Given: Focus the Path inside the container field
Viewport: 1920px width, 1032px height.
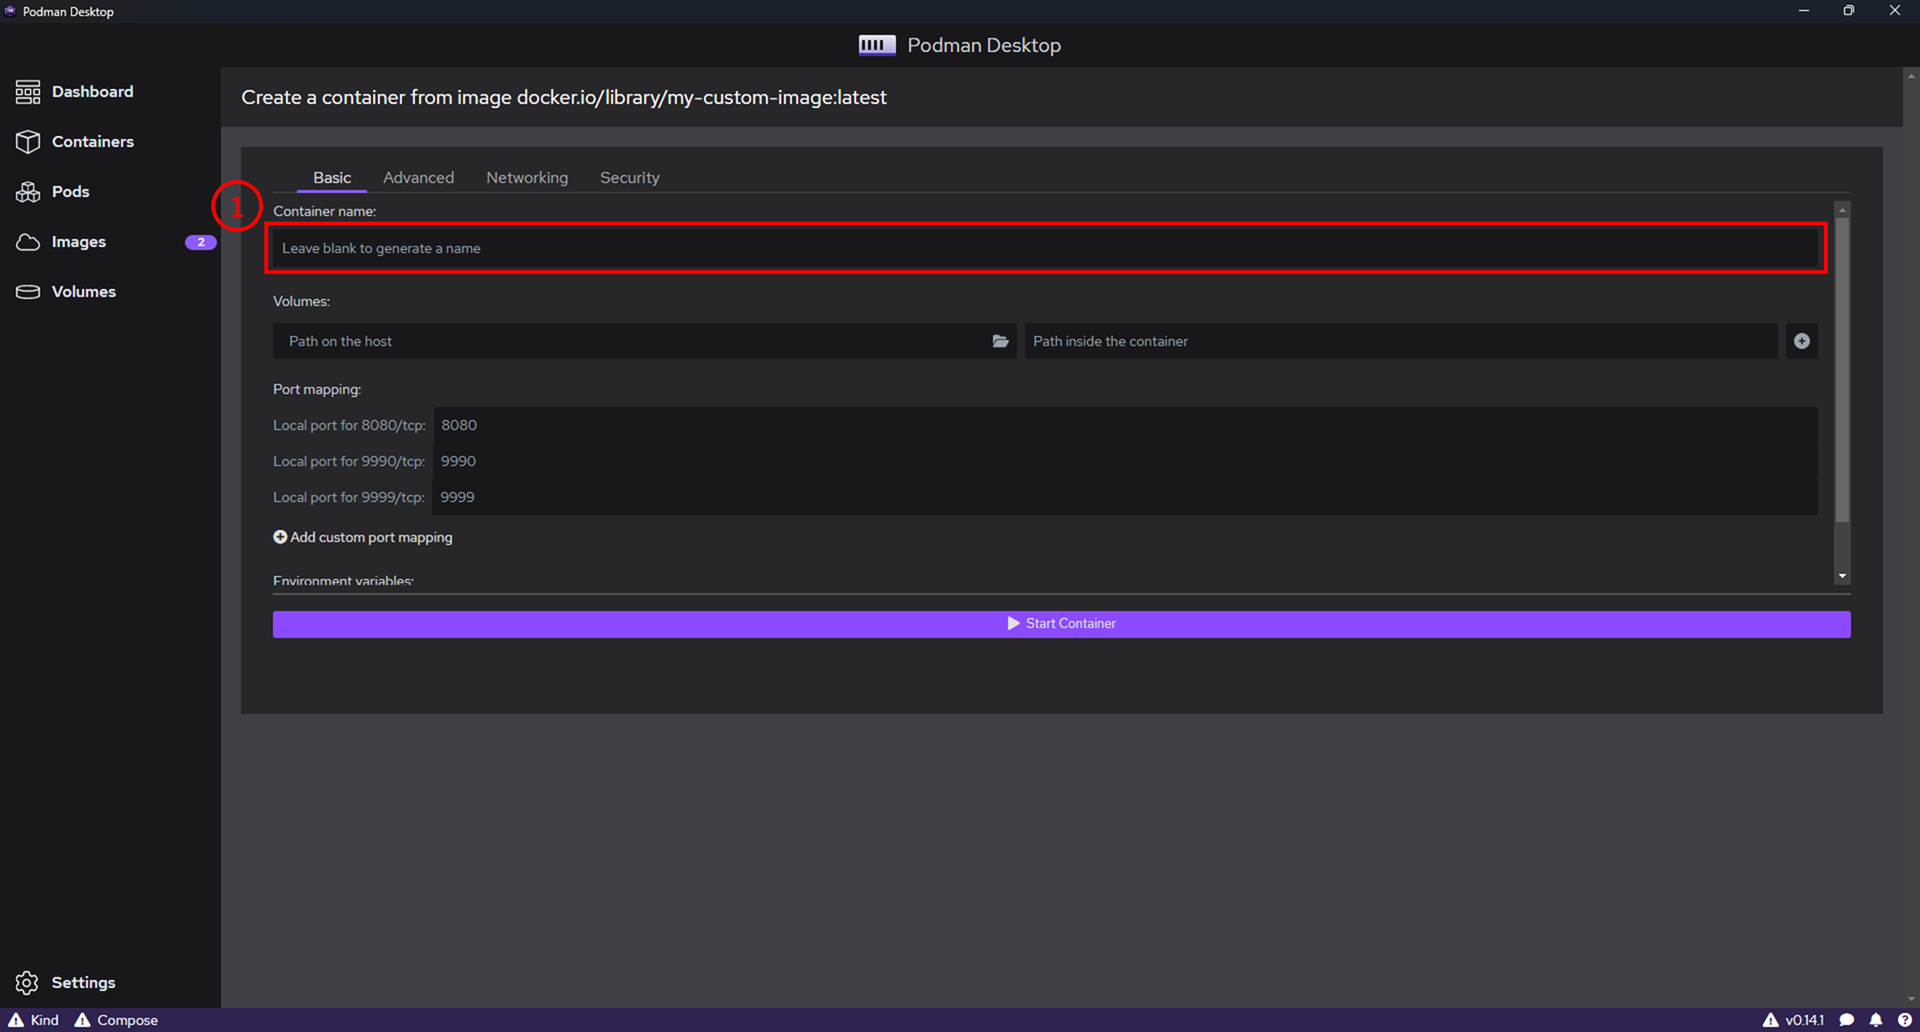Looking at the screenshot, I should click(x=1401, y=341).
